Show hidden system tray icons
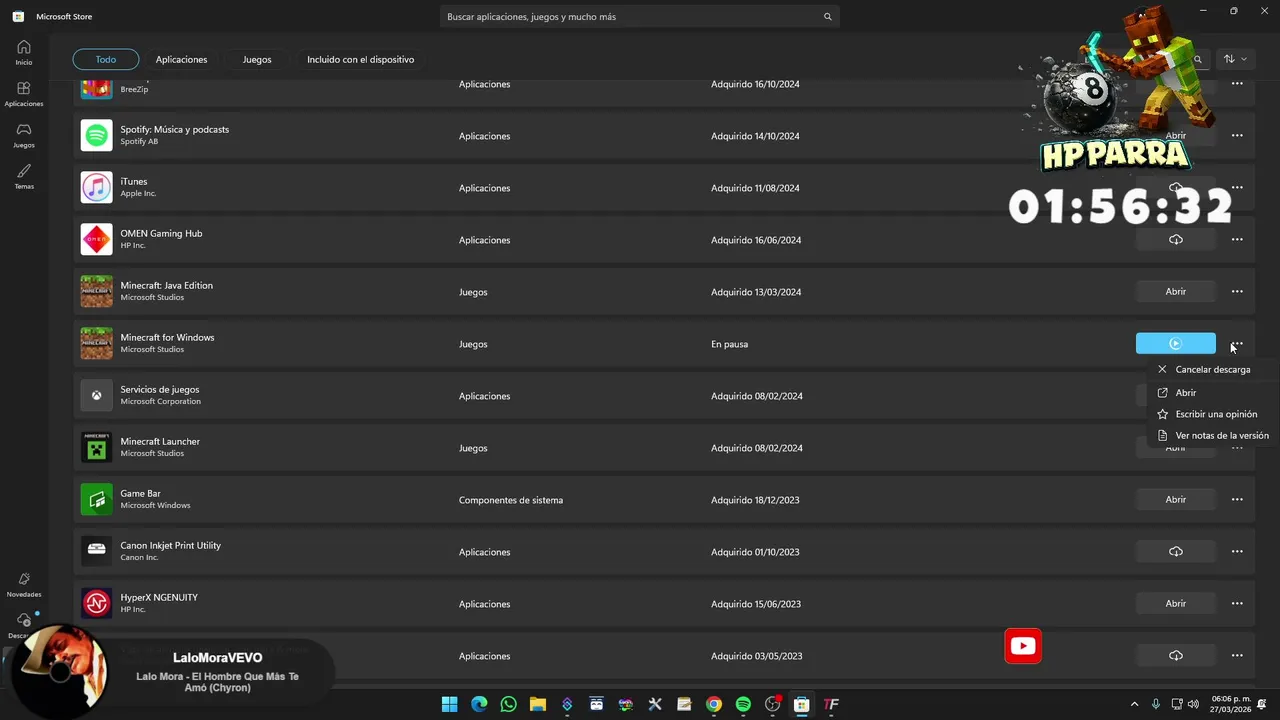1280x720 pixels. pos(1134,704)
